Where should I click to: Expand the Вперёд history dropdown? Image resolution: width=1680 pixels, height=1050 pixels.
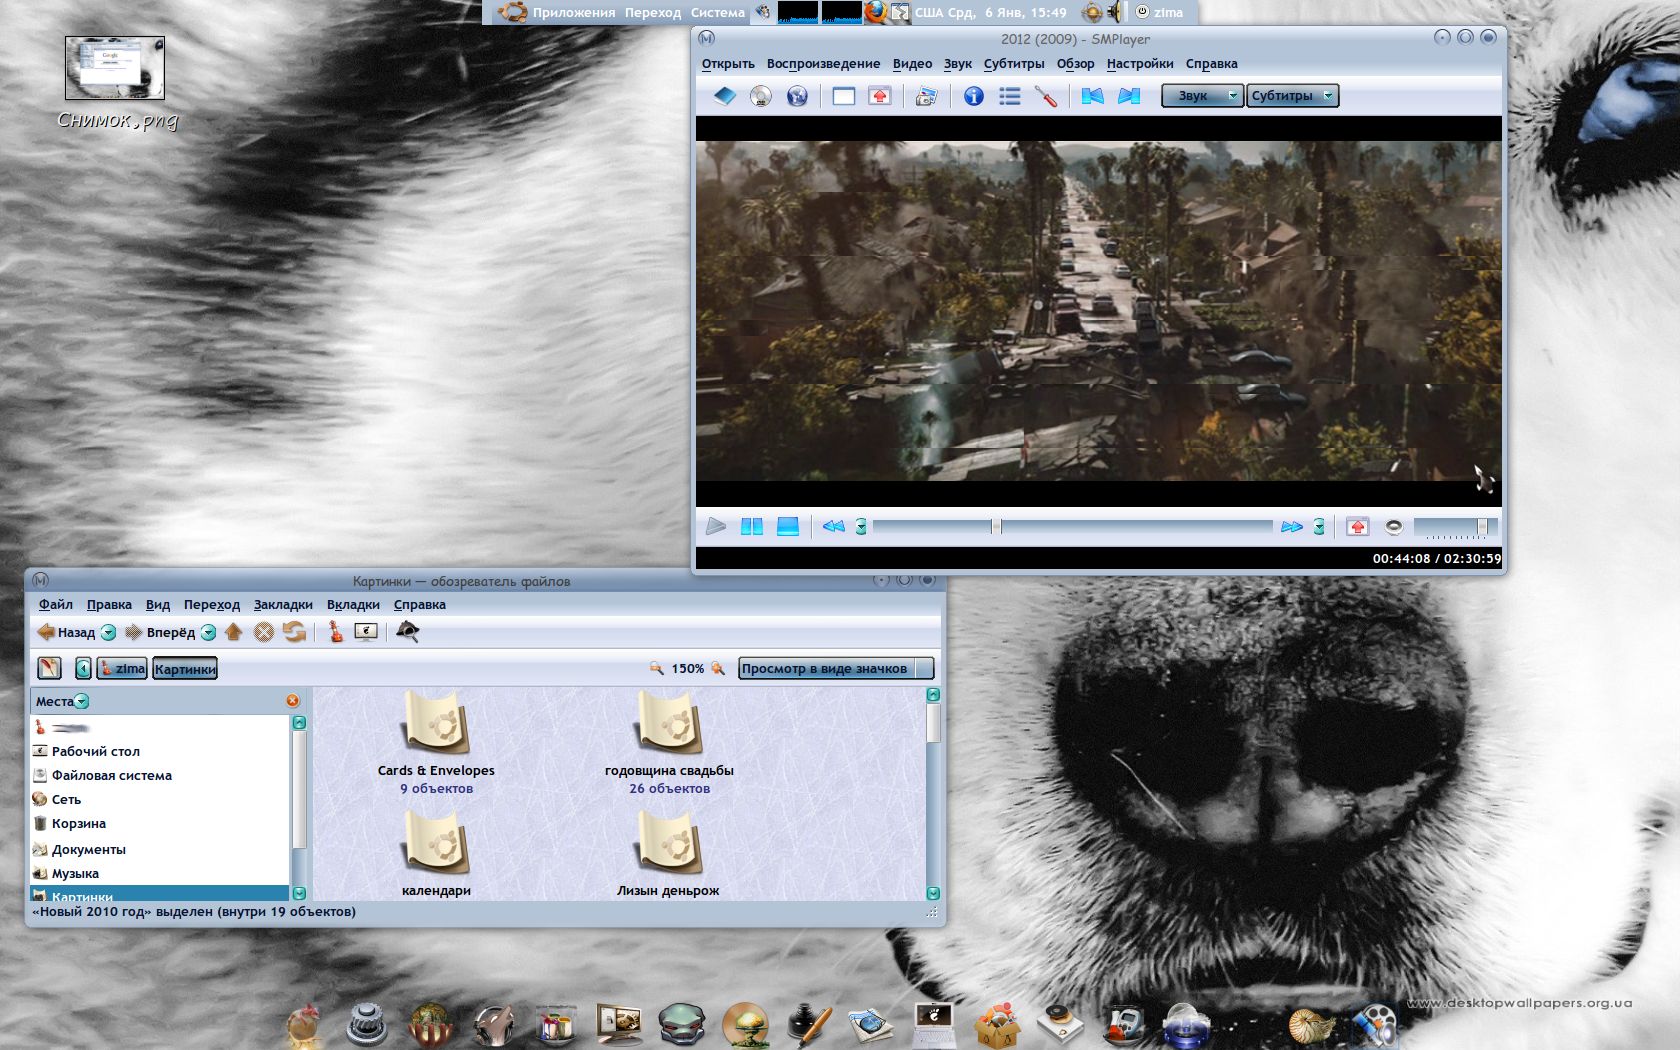[208, 632]
